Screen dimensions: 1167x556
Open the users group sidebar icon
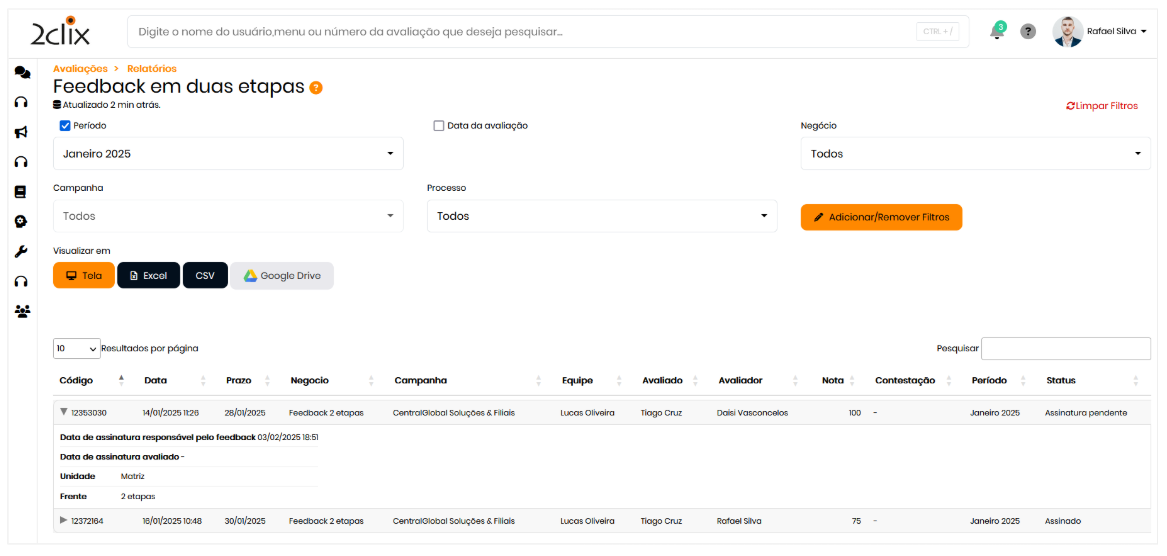click(21, 311)
